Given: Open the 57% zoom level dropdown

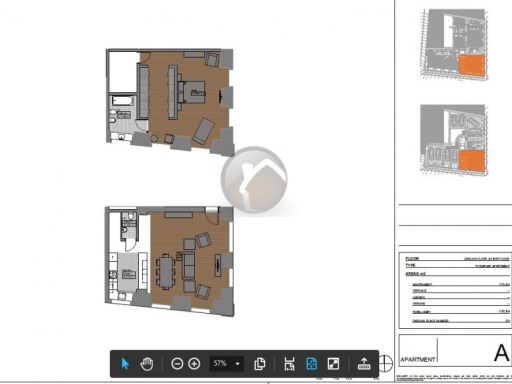Looking at the screenshot, I should [x=226, y=363].
